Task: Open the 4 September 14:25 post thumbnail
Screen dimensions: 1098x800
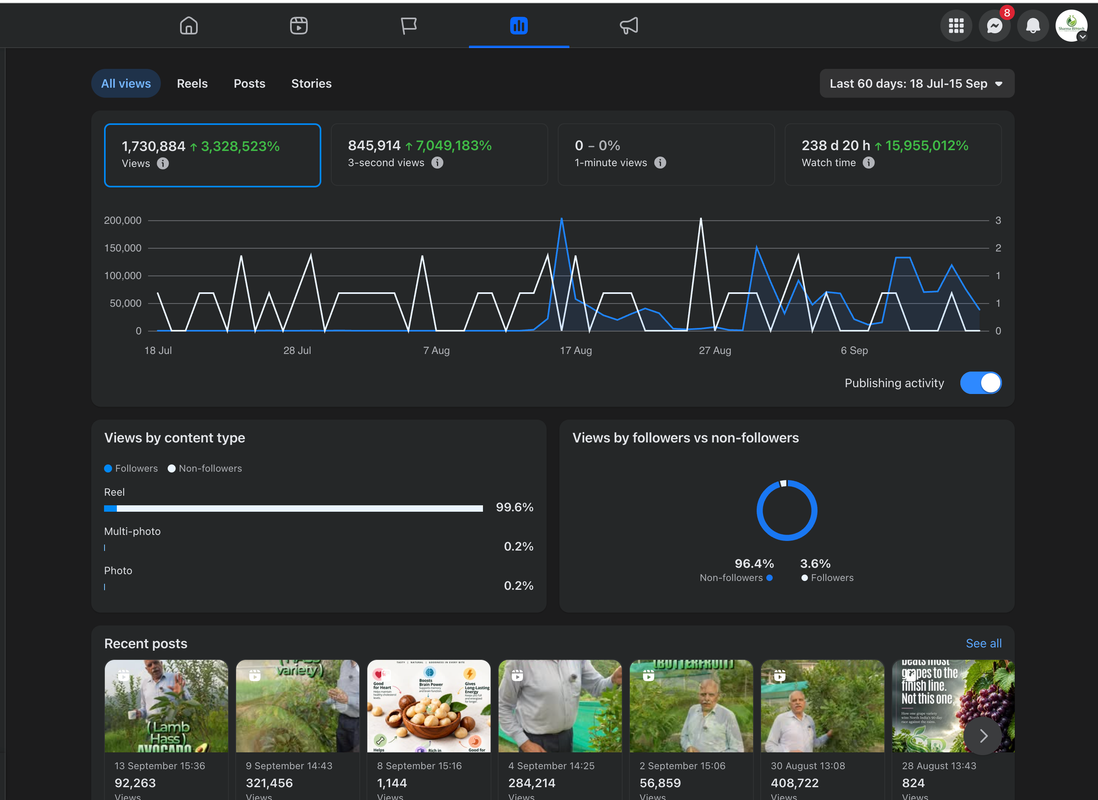Action: pos(560,706)
